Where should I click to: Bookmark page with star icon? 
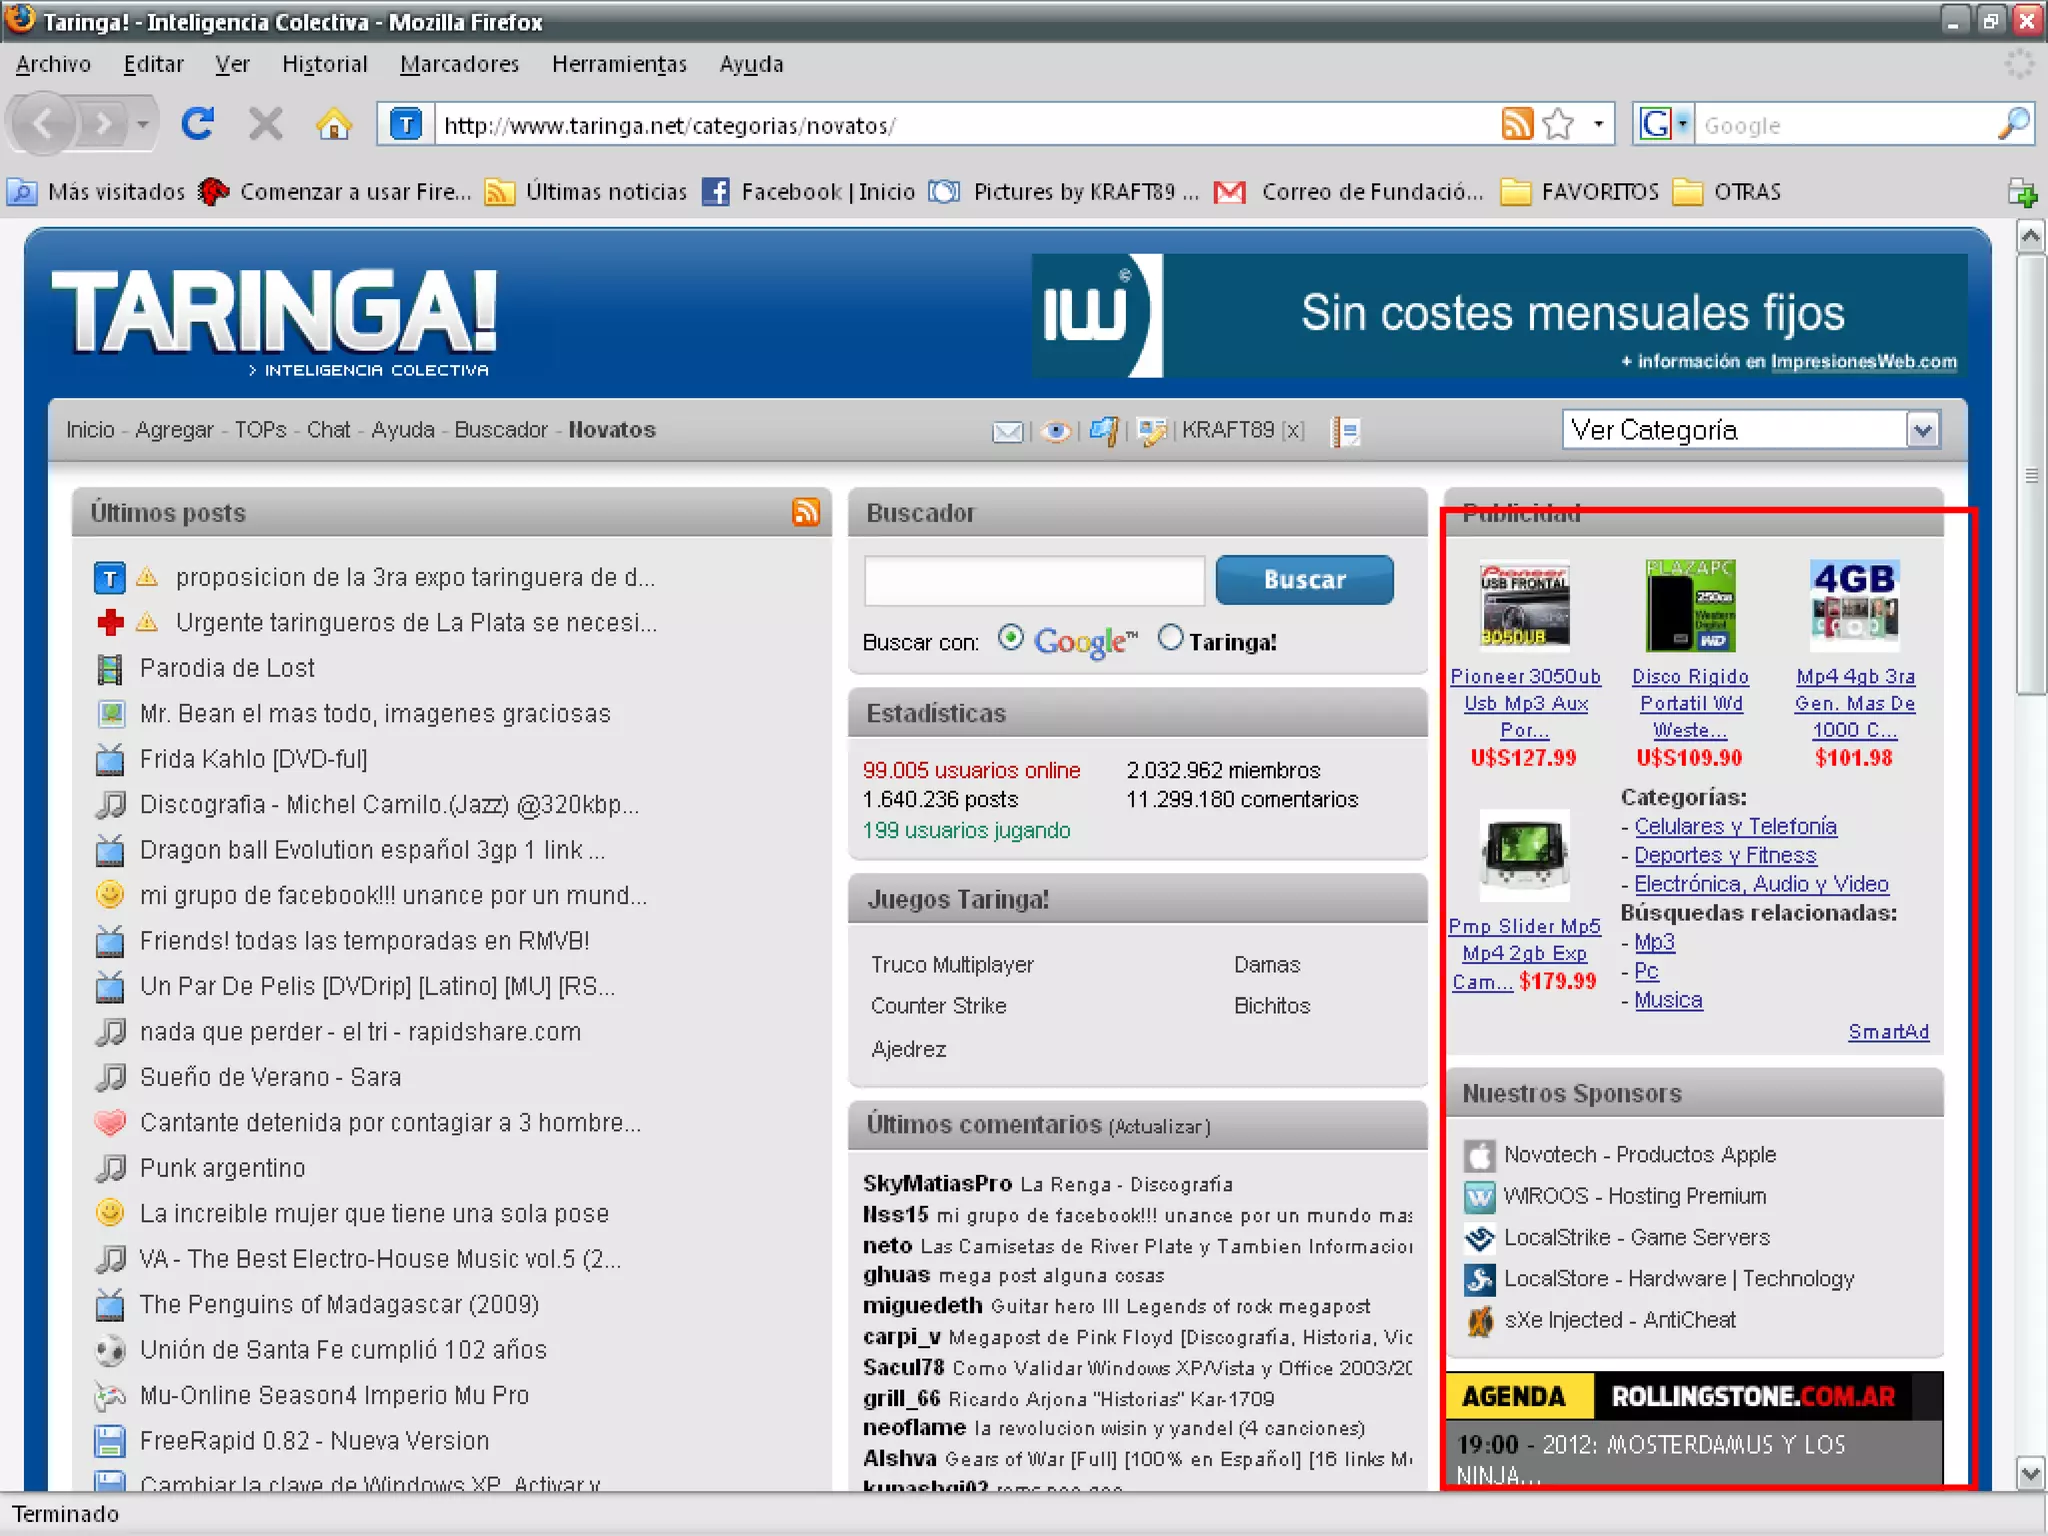(1558, 124)
